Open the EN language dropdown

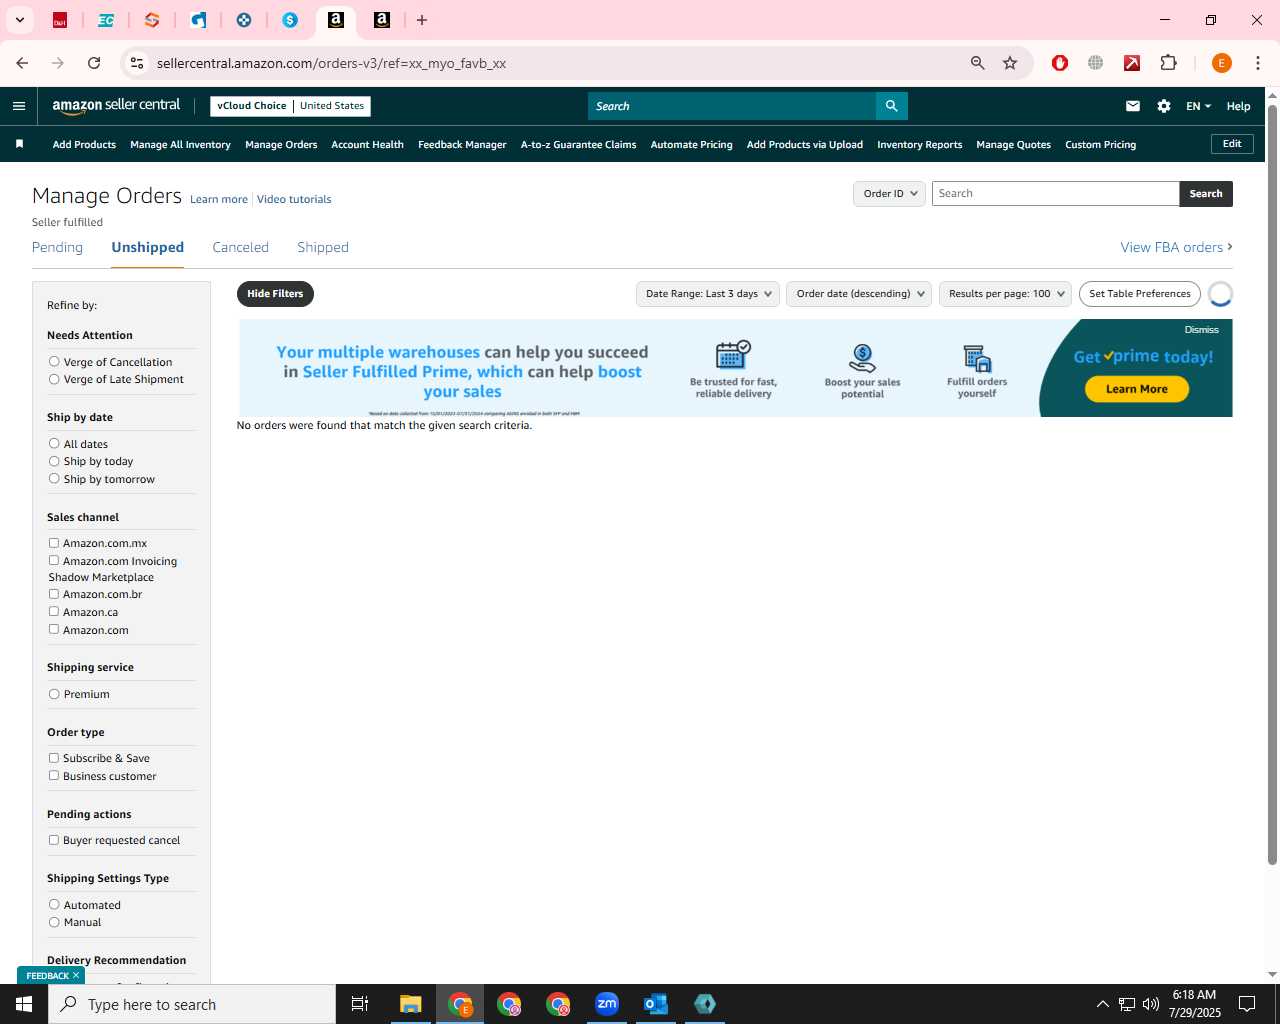[x=1198, y=106]
